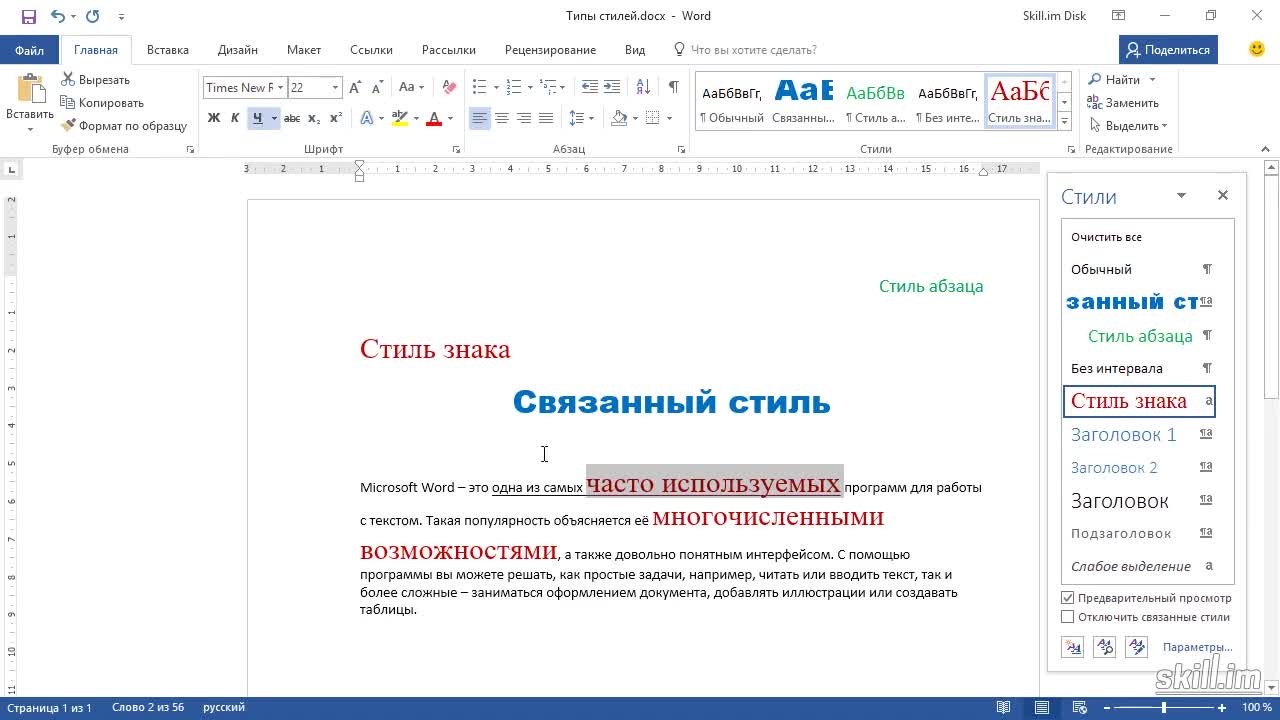Open the Style Inspector in Styles pane

point(1105,647)
